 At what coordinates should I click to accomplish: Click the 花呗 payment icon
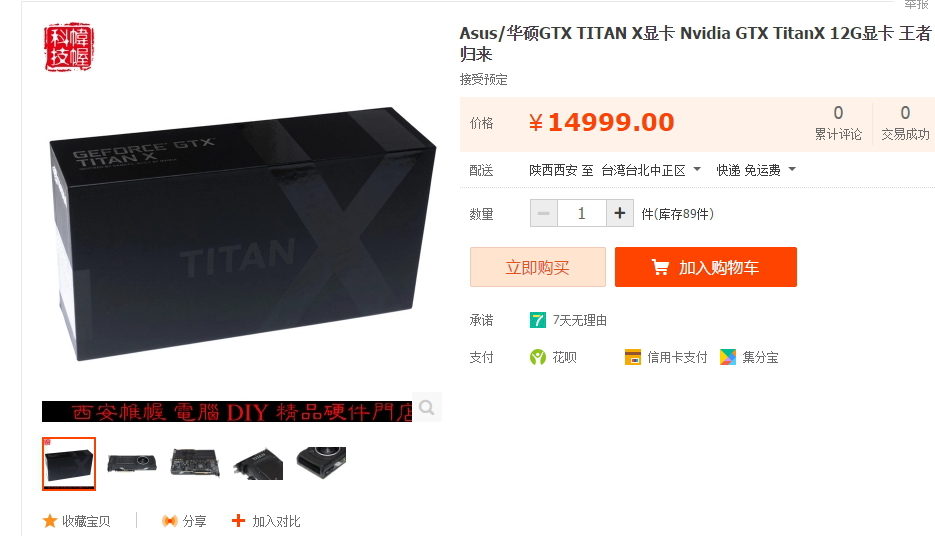click(x=538, y=357)
